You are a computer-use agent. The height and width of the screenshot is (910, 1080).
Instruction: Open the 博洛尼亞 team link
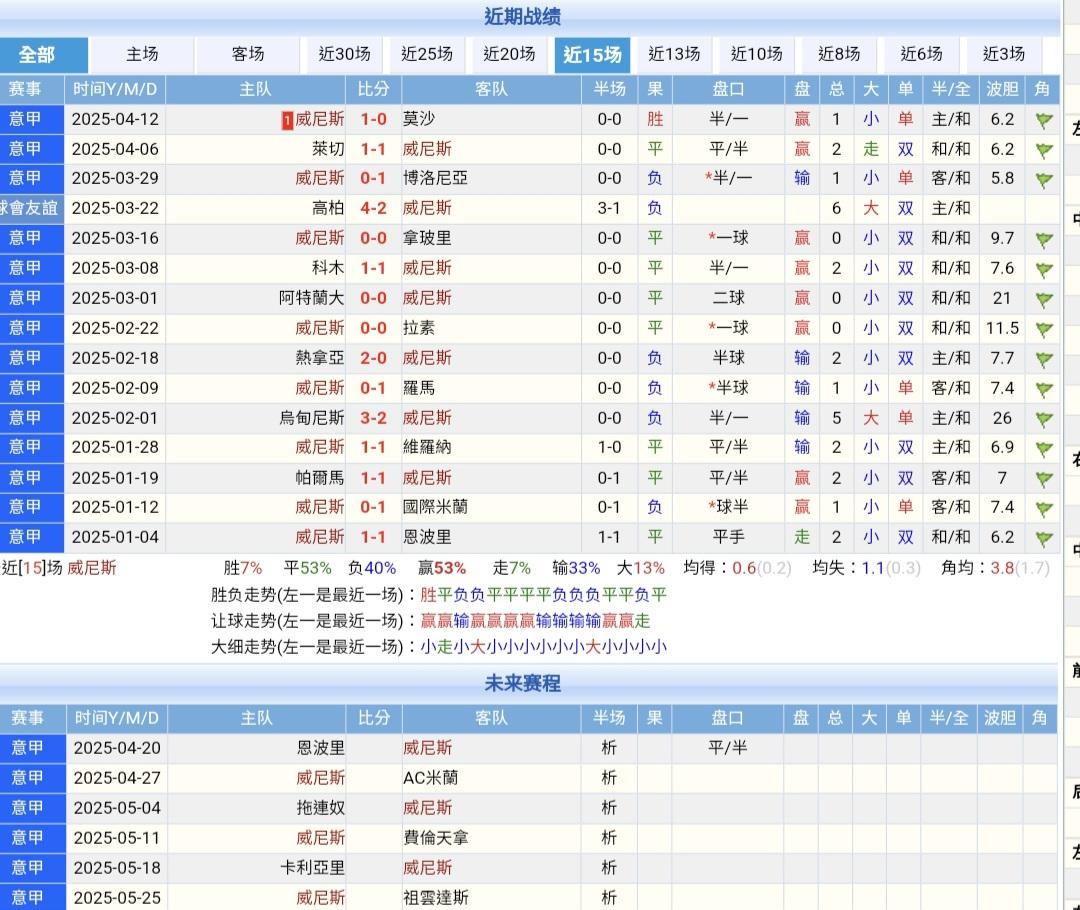435,178
